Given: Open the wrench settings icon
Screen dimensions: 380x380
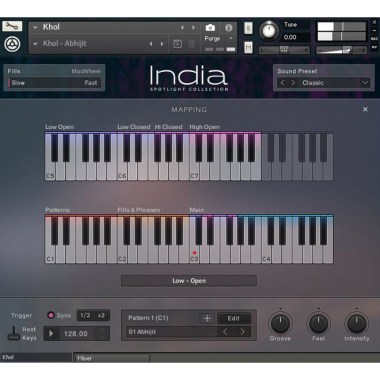Looking at the screenshot, I should point(12,26).
